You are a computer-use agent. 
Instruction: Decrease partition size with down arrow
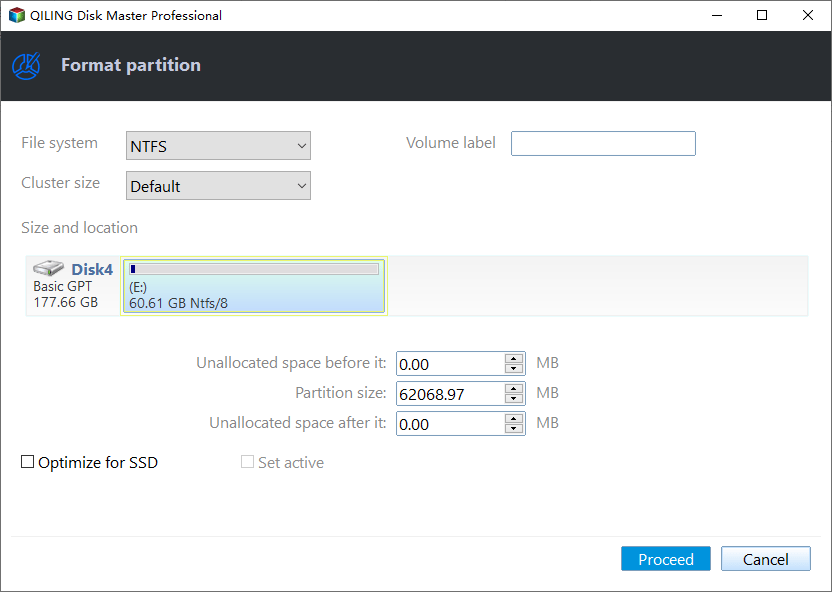[x=514, y=399]
